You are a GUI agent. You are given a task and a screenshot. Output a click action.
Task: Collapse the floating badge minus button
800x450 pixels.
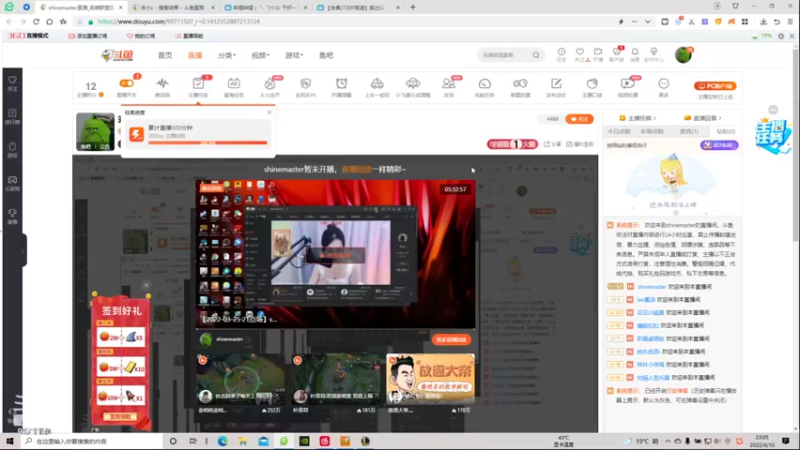coord(773,110)
